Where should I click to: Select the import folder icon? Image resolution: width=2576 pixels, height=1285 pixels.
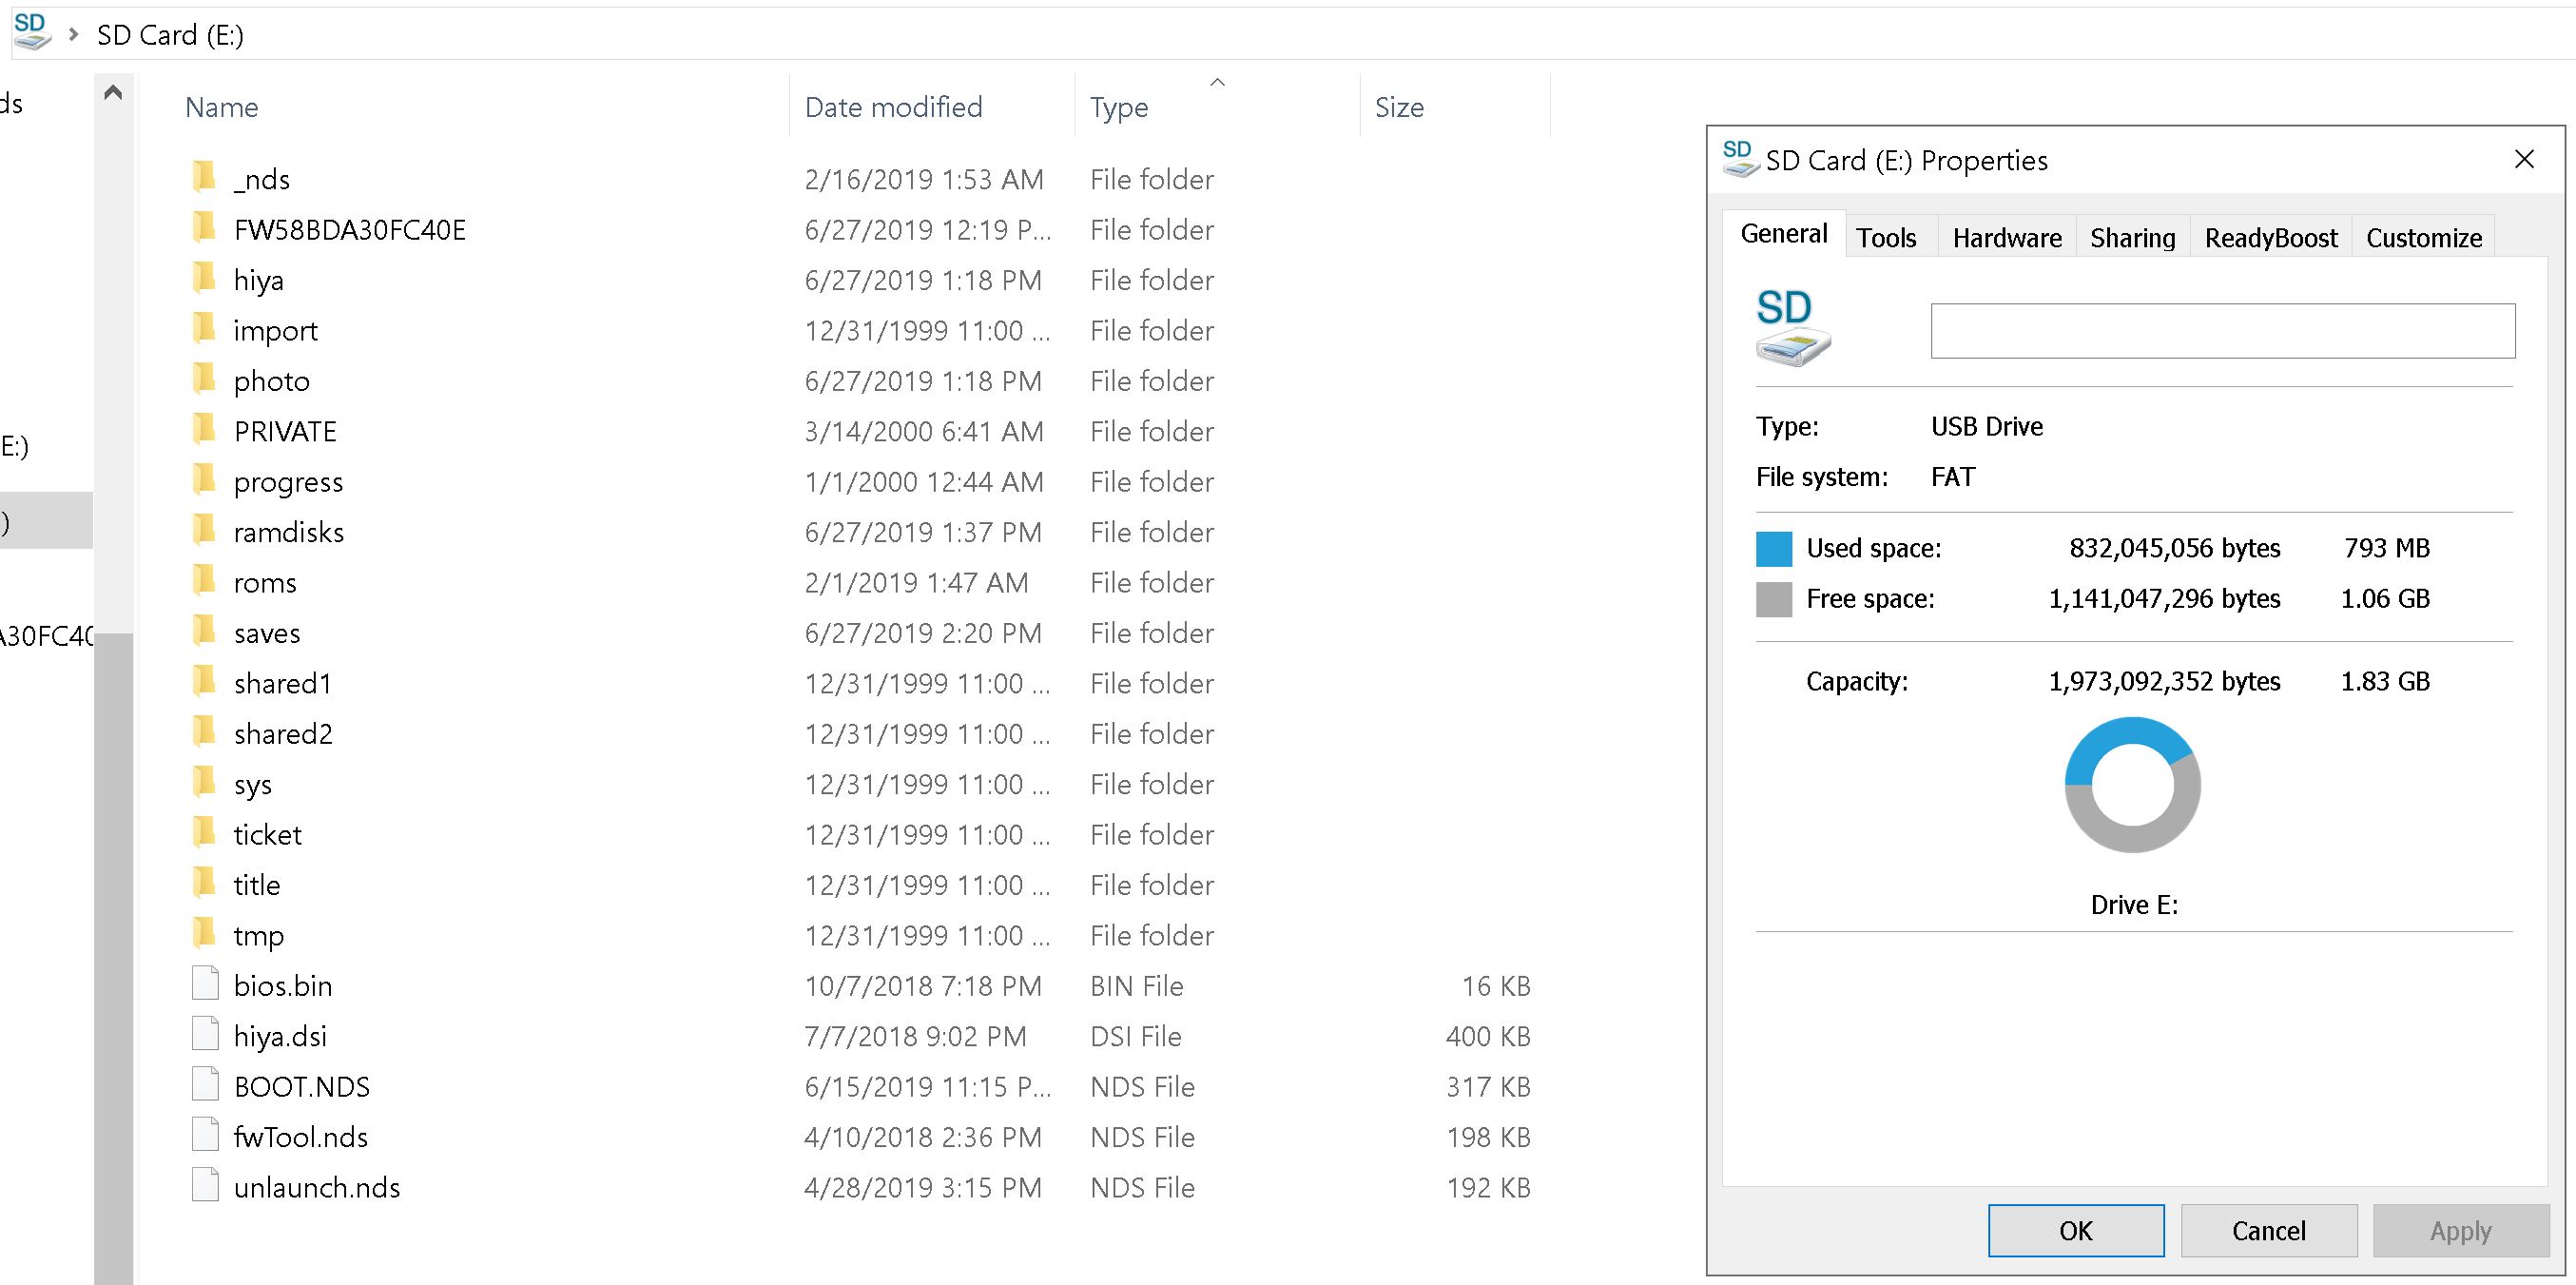tap(204, 329)
